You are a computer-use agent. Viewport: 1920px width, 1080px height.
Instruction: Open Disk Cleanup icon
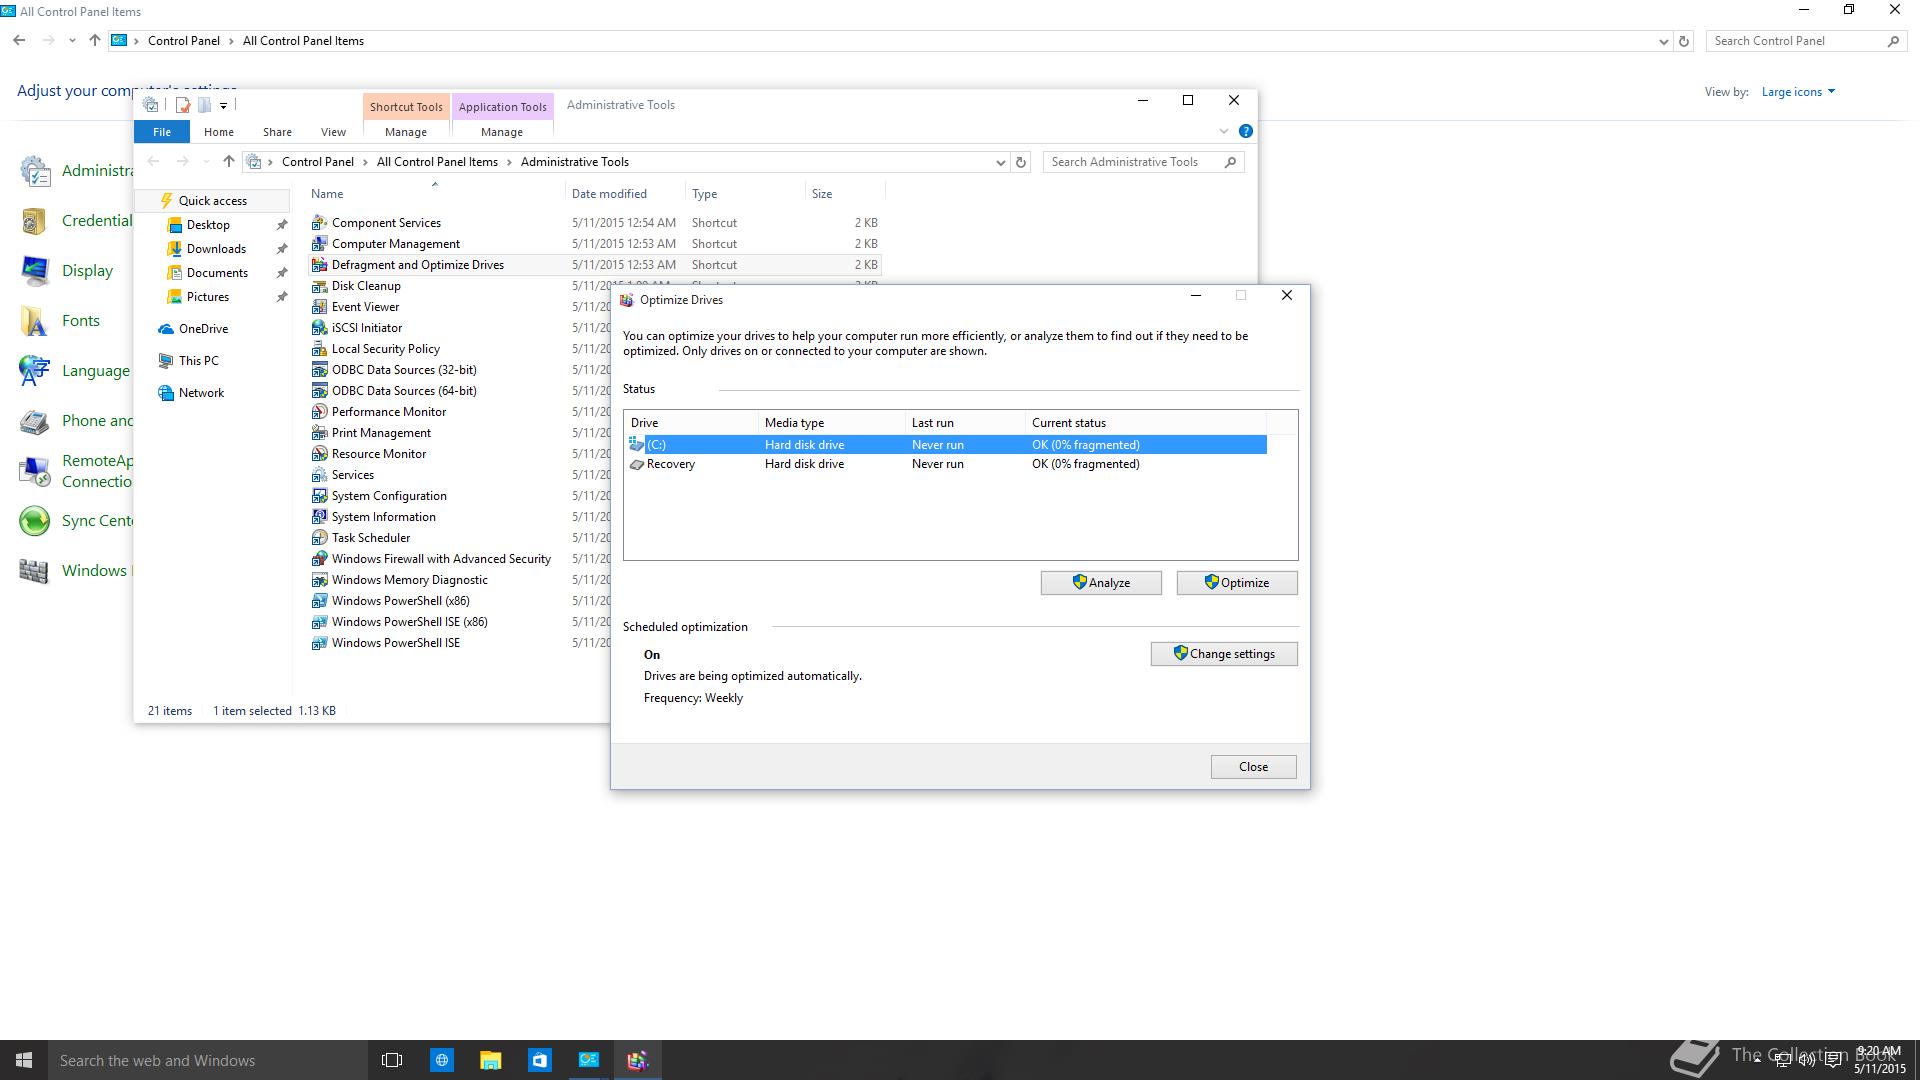point(319,286)
